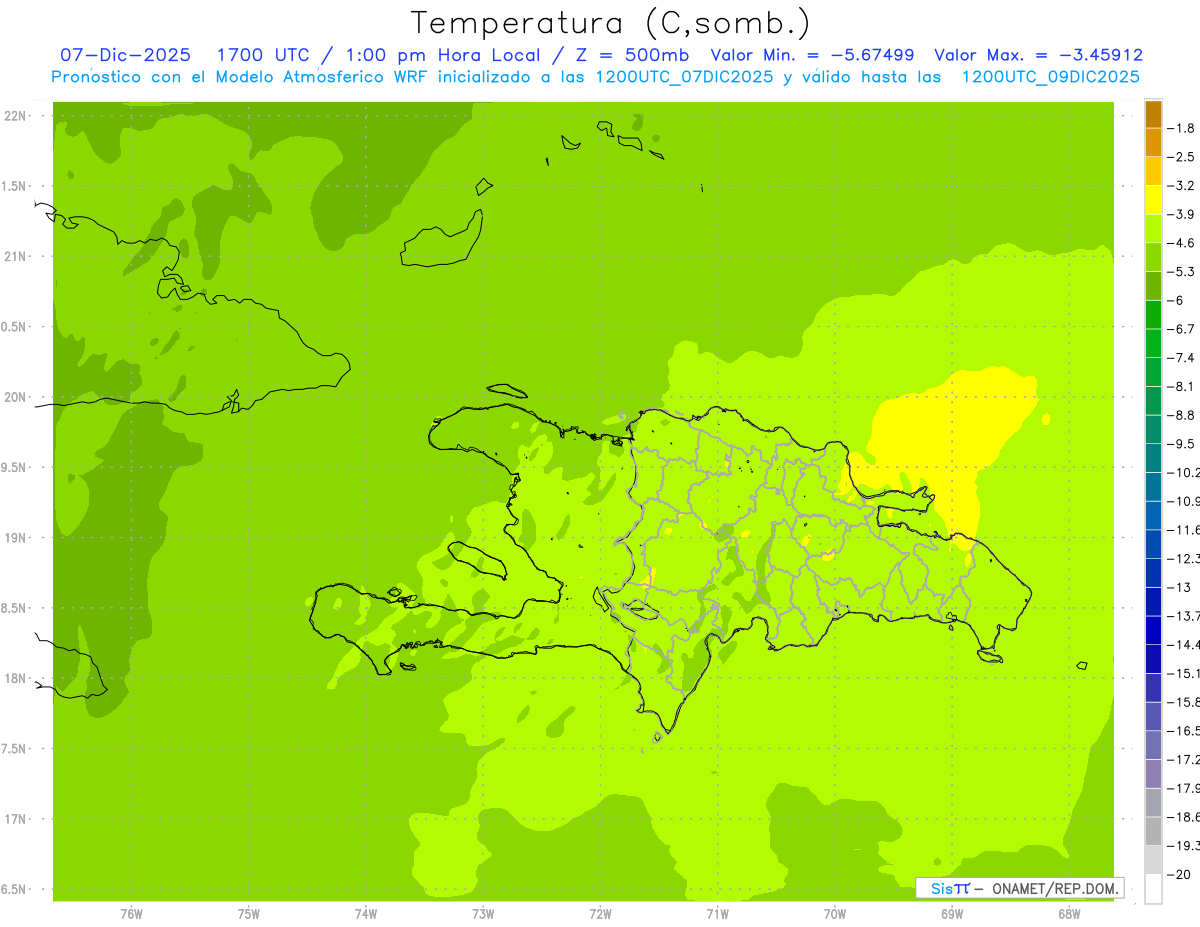Click the purple swatch between -17.2 and -17.9
1200x927 pixels.
coord(1153,774)
